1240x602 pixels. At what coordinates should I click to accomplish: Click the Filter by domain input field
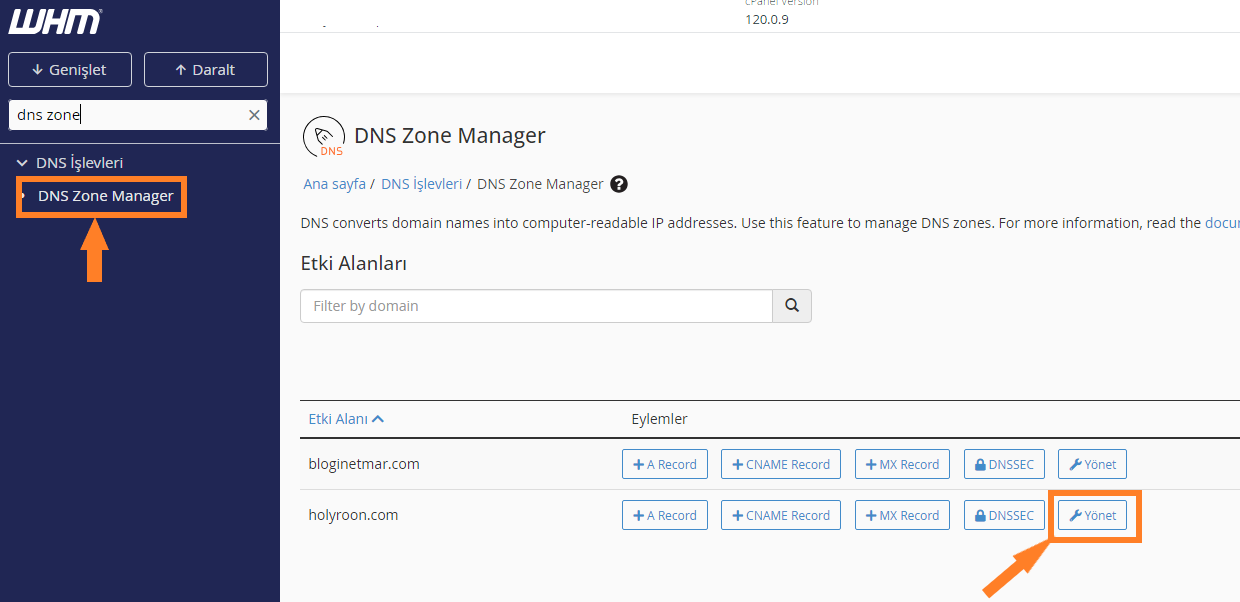coord(537,306)
